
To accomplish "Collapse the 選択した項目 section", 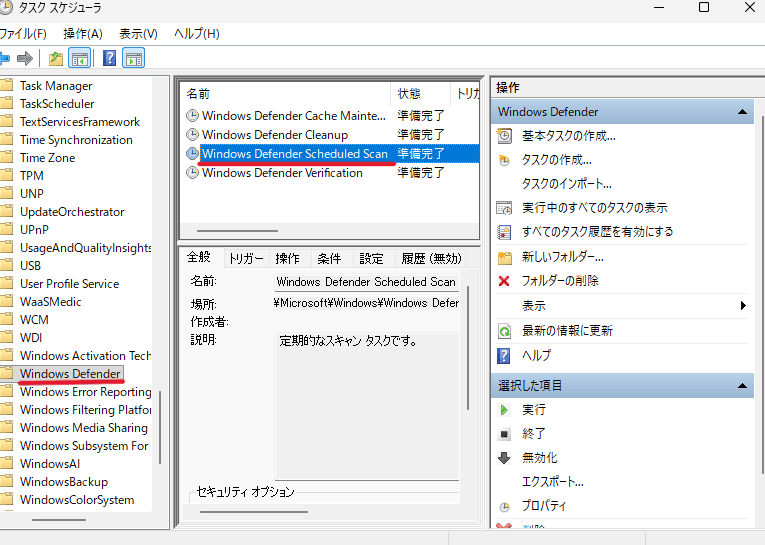I will coord(742,385).
